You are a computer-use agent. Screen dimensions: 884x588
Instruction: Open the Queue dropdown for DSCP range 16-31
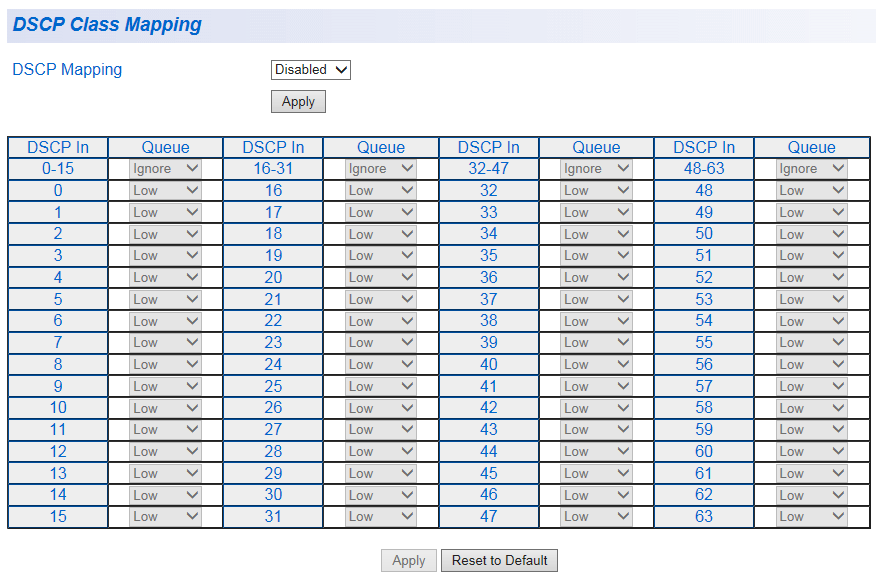[381, 169]
